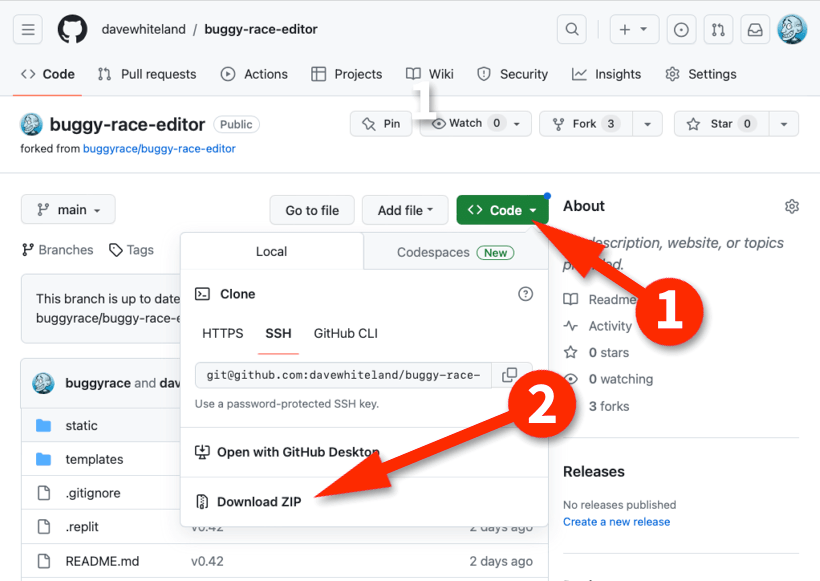Switch to the Codespaces tab
Viewport: 820px width, 581px height.
455,252
